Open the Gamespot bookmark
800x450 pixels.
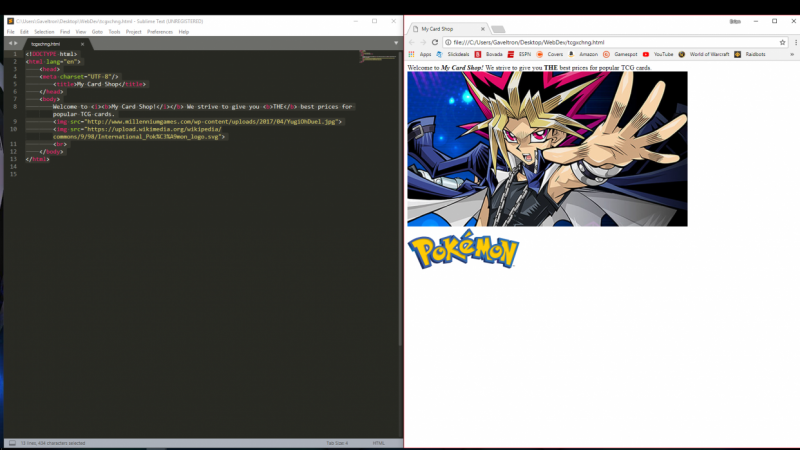coord(620,54)
